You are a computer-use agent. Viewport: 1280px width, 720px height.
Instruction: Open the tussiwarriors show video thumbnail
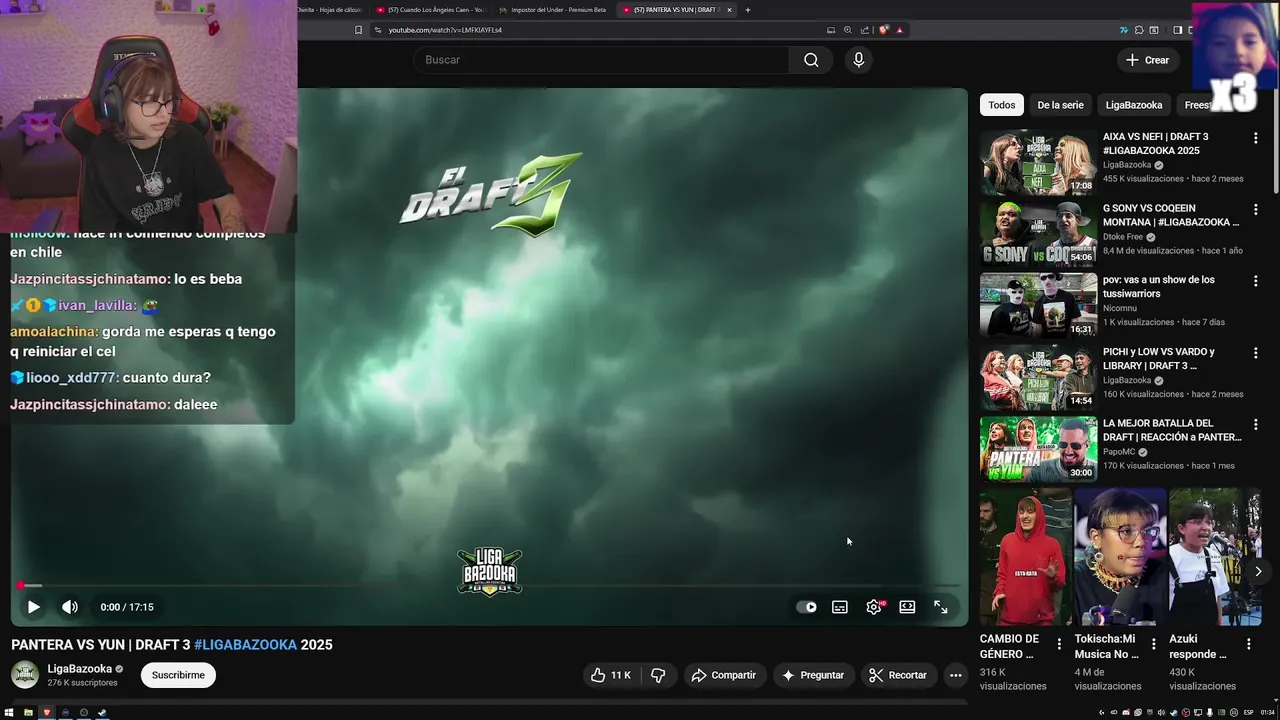click(x=1038, y=306)
